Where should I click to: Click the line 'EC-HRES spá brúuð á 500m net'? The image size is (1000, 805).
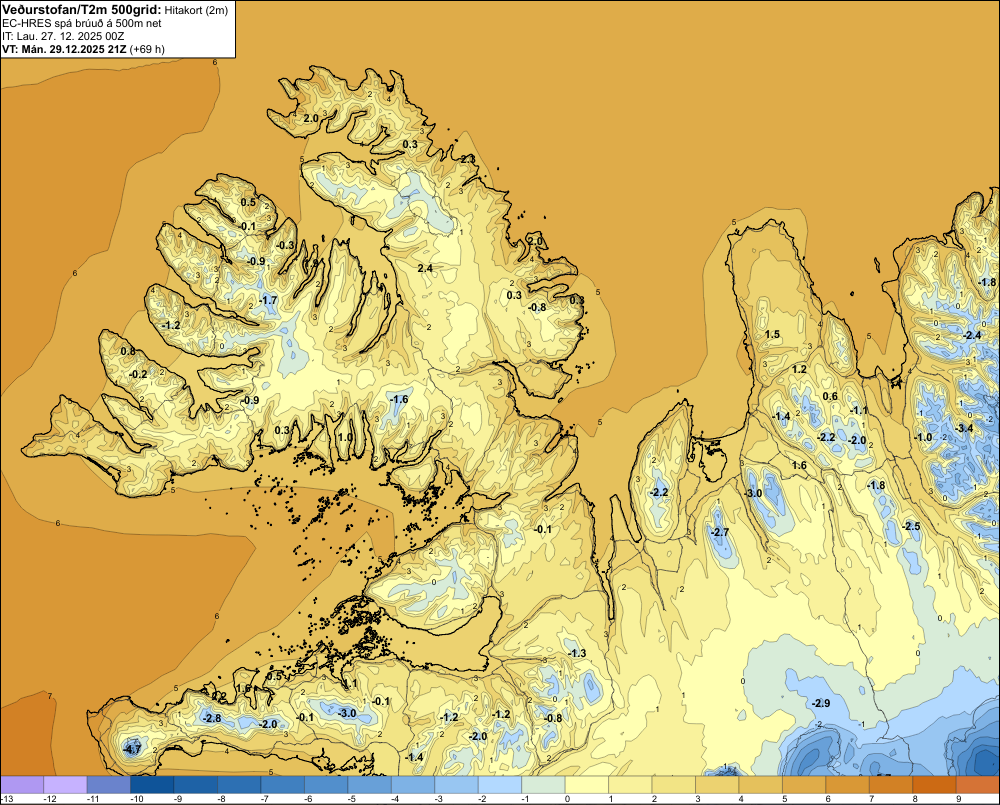click(81, 23)
